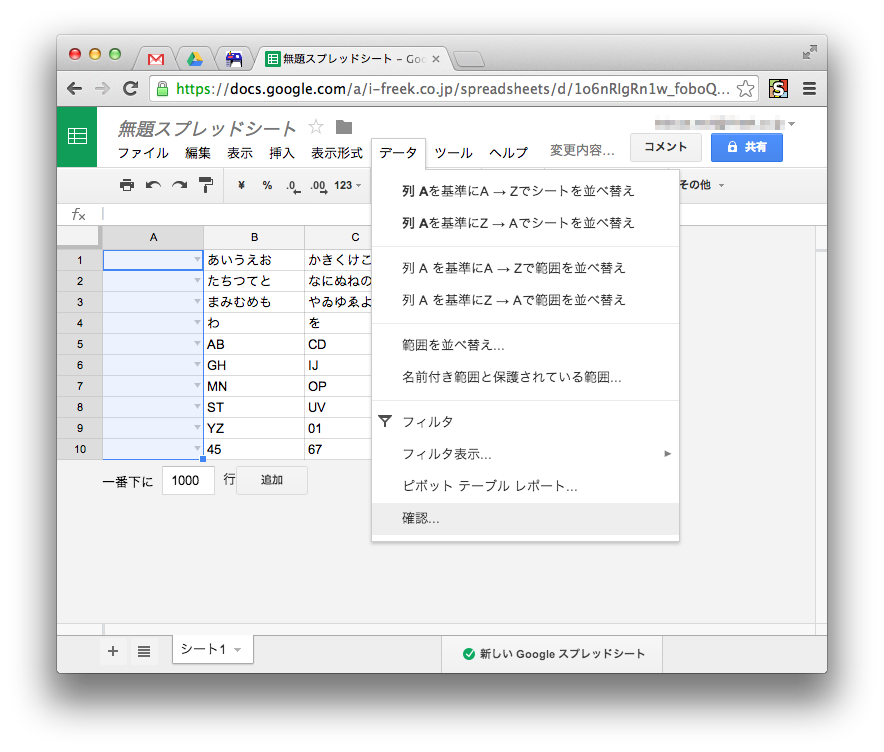Increase decimal places
The height and width of the screenshot is (752, 884).
coord(318,186)
